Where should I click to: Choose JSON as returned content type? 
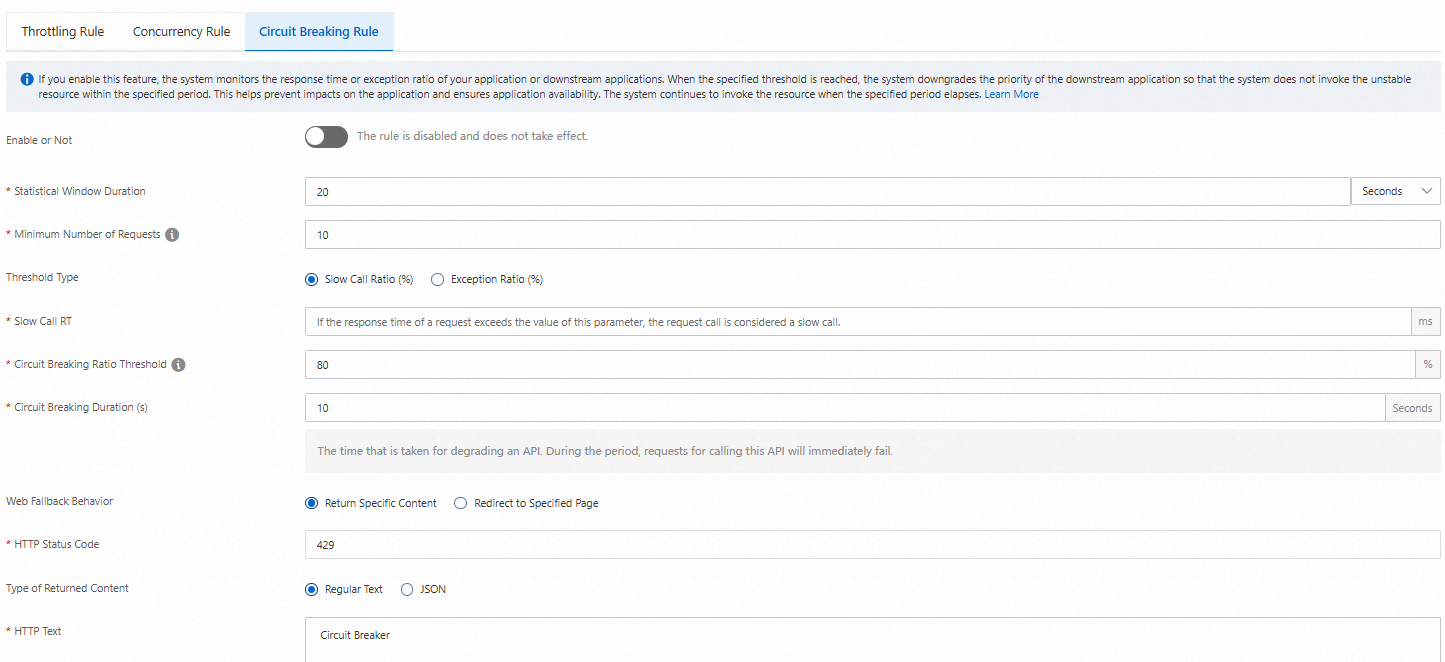(407, 590)
